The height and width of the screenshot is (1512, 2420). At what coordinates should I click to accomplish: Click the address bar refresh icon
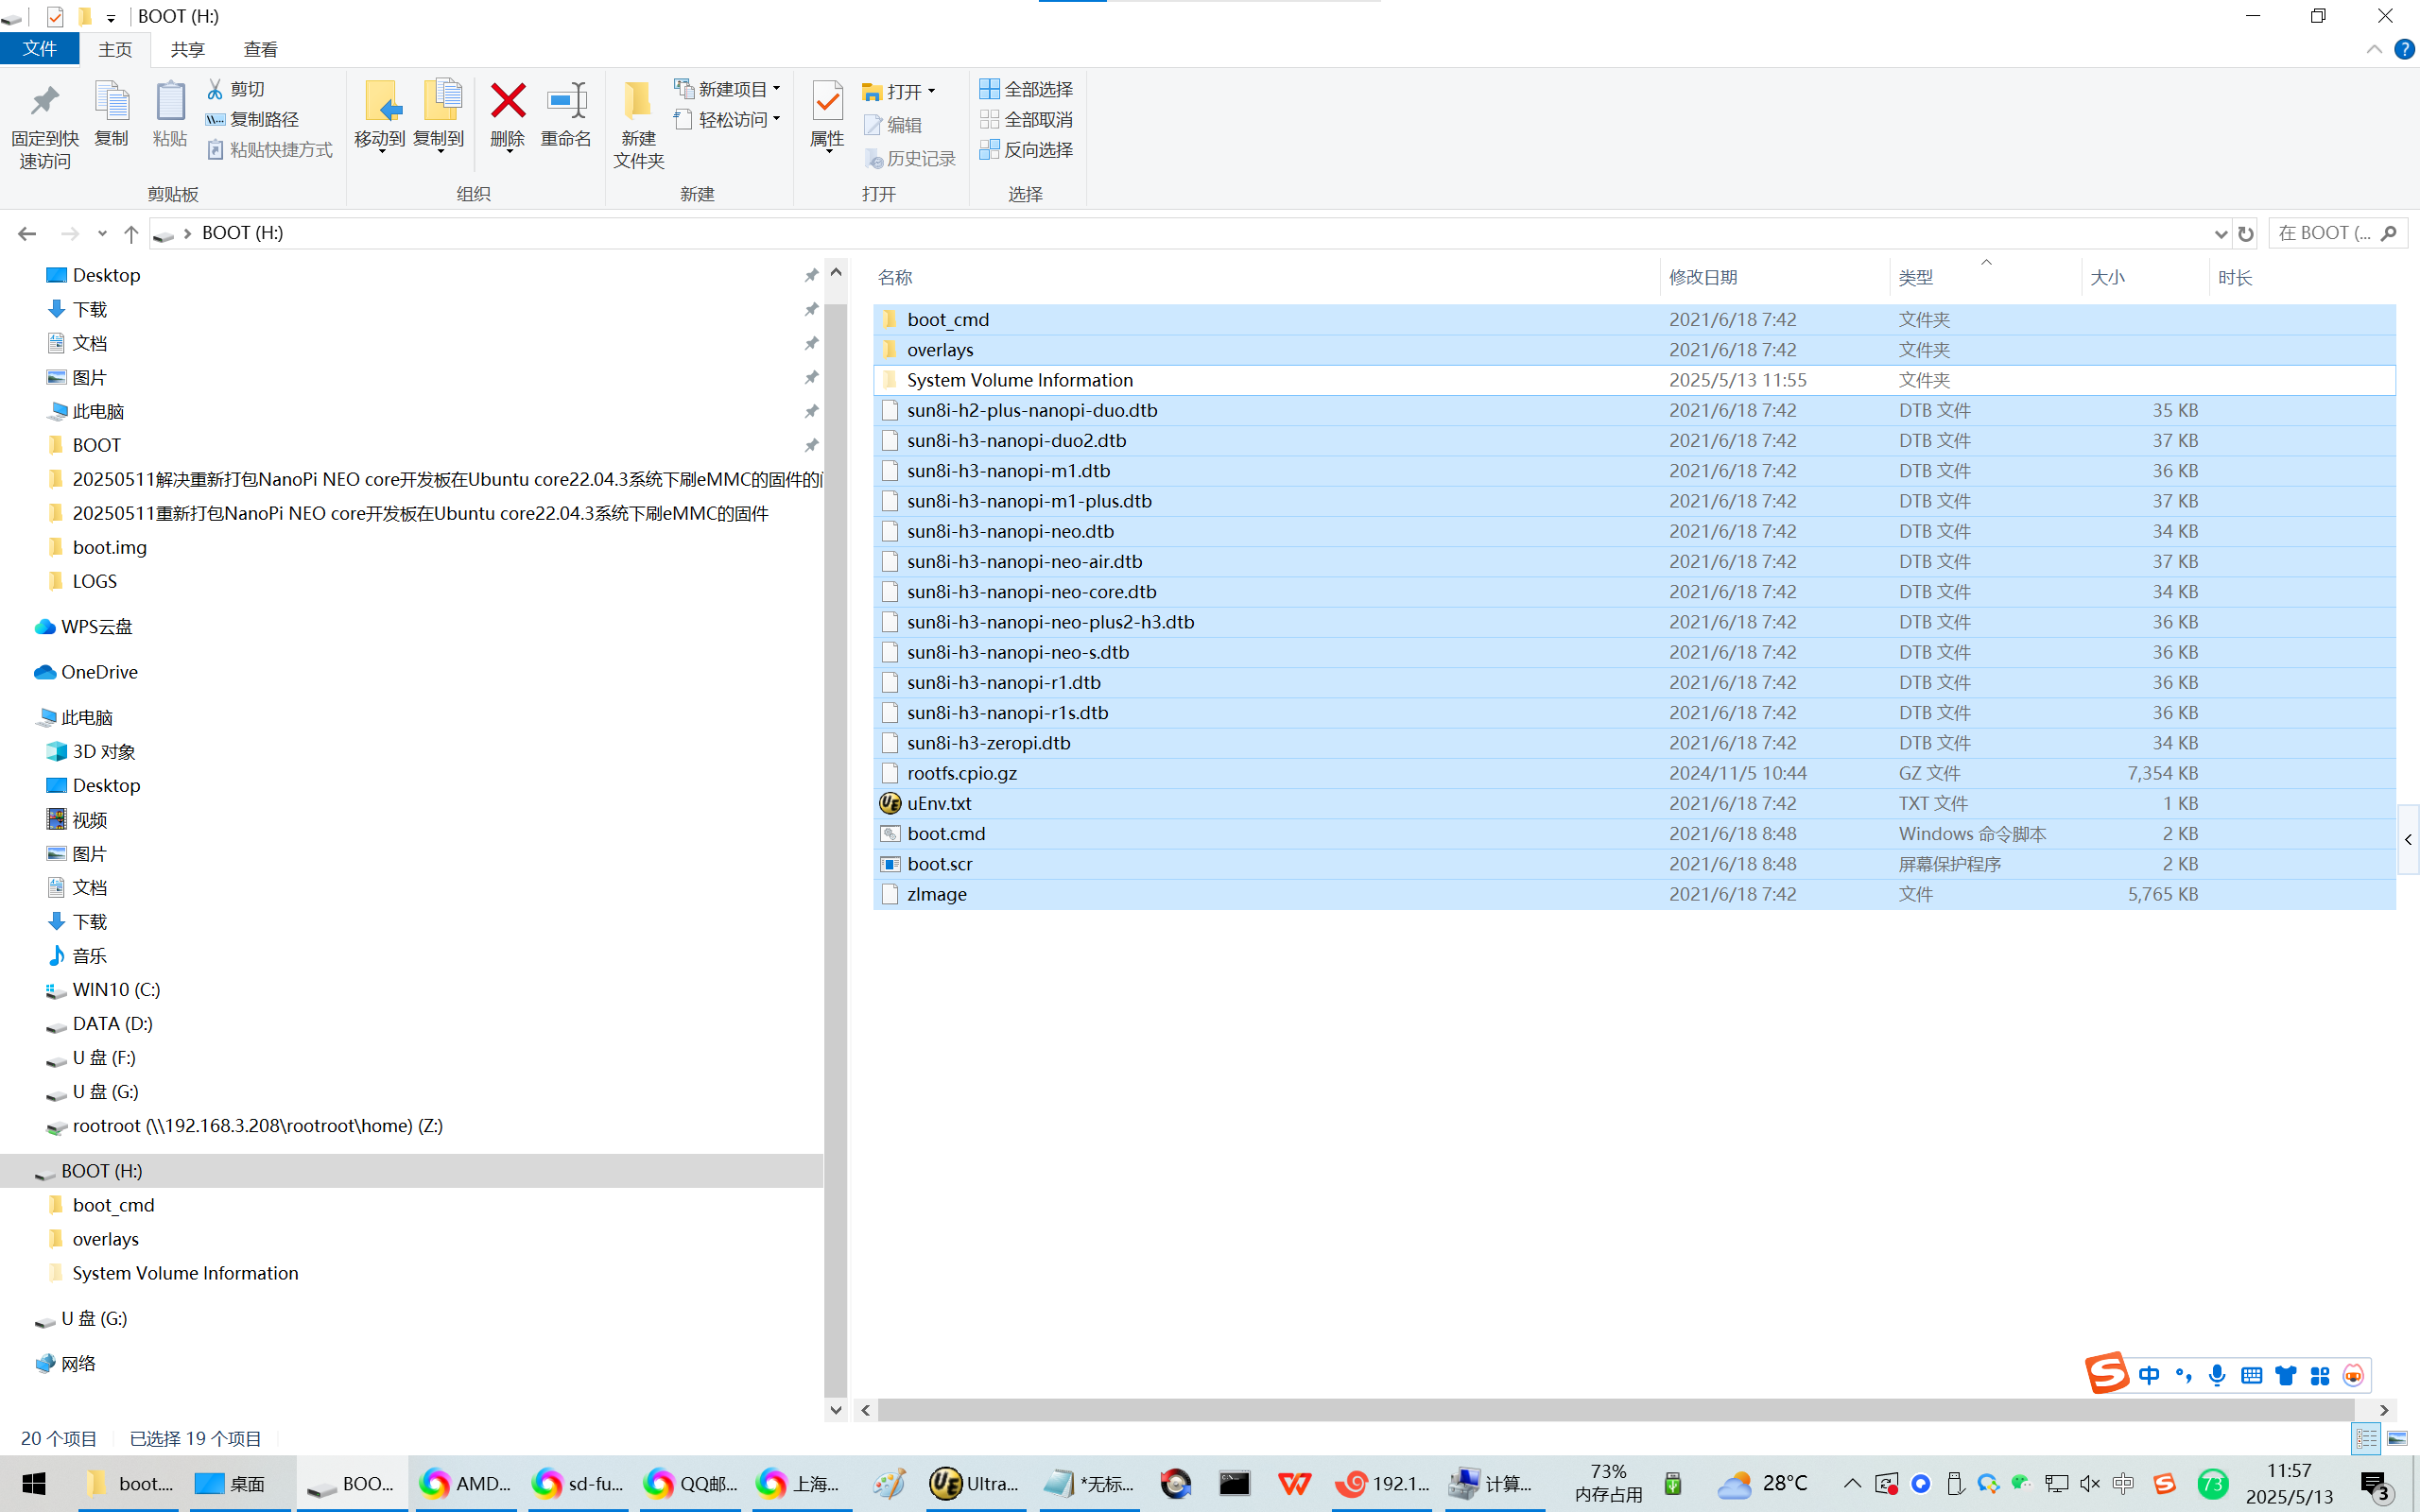[2246, 233]
